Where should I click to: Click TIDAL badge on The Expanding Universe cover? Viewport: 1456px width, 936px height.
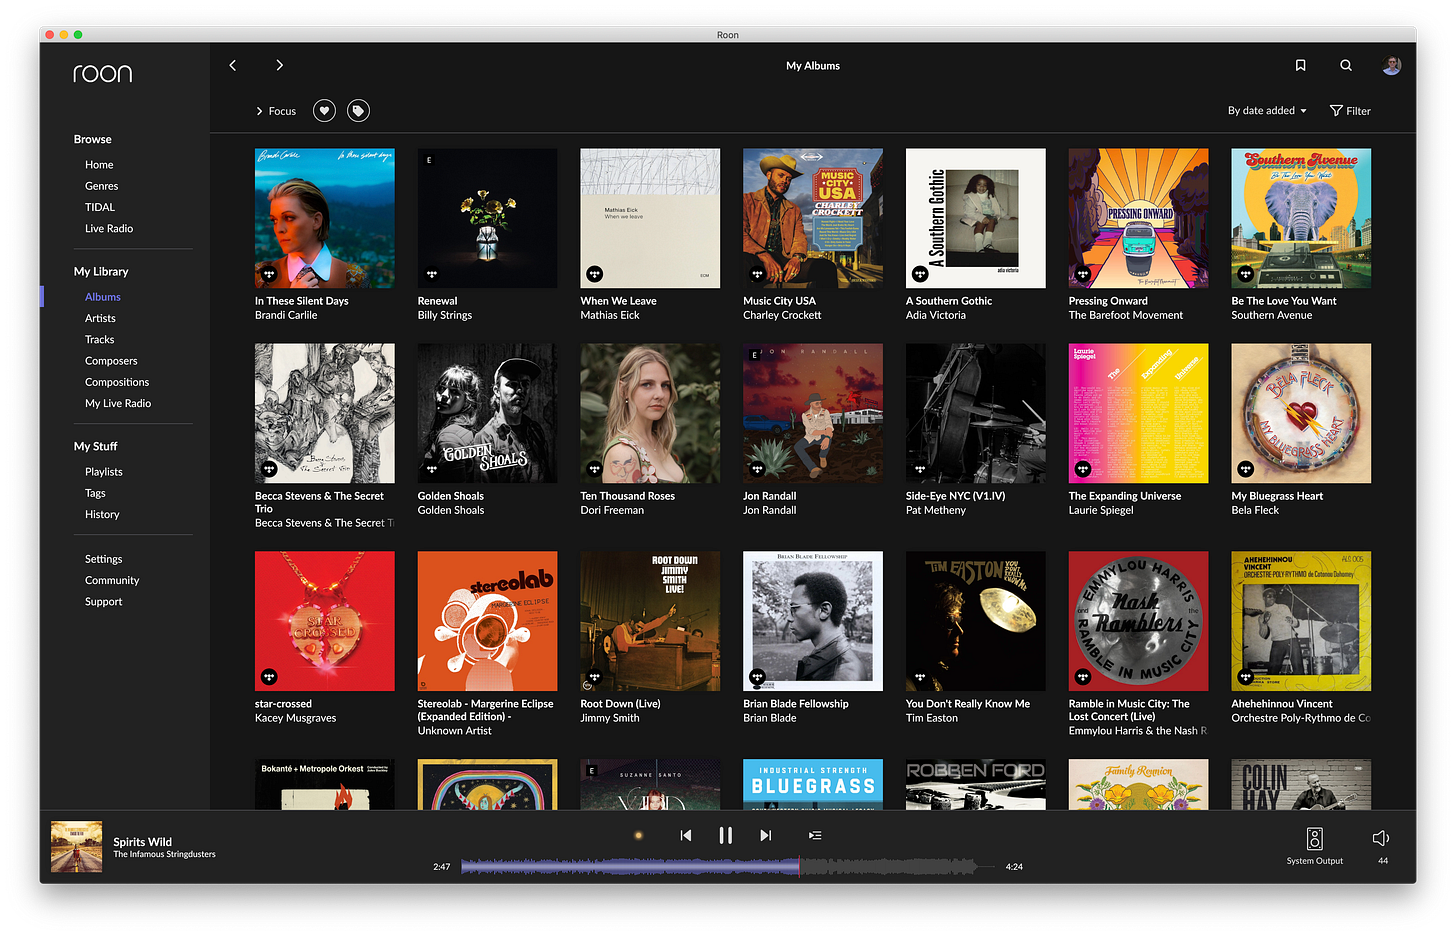click(1083, 469)
